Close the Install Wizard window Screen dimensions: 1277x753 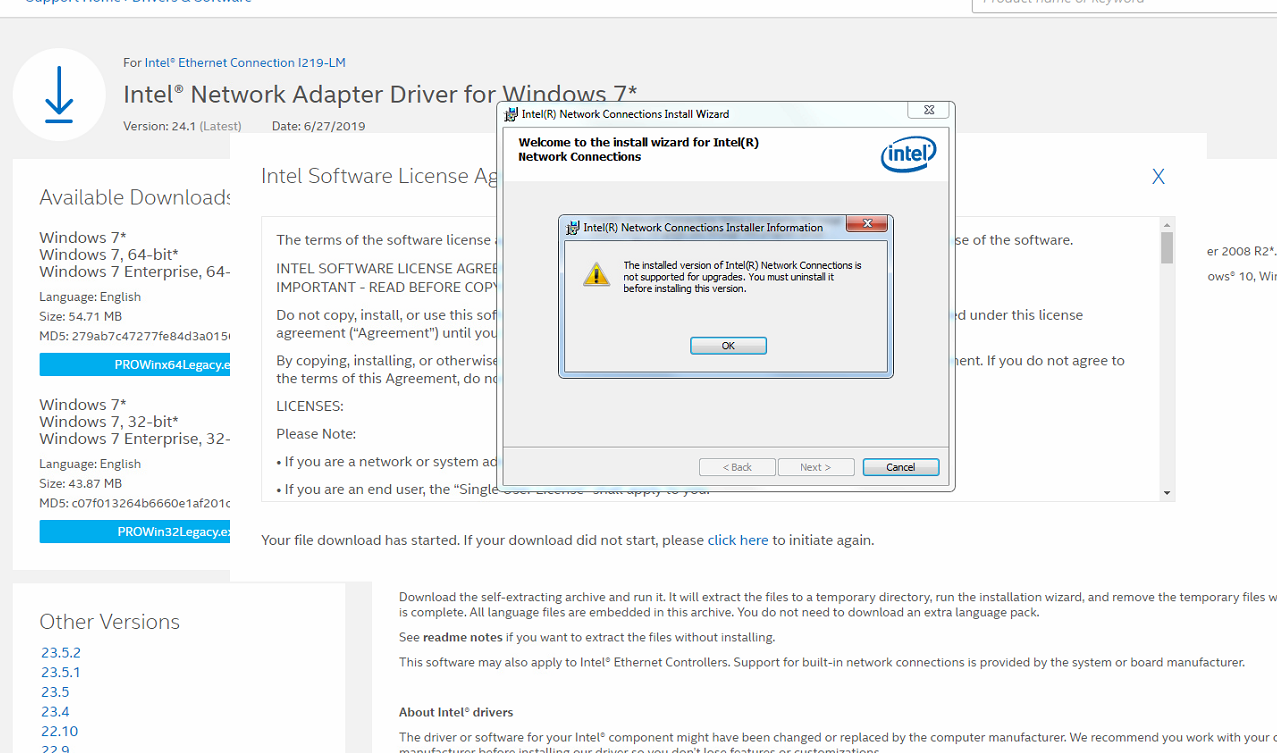point(929,110)
